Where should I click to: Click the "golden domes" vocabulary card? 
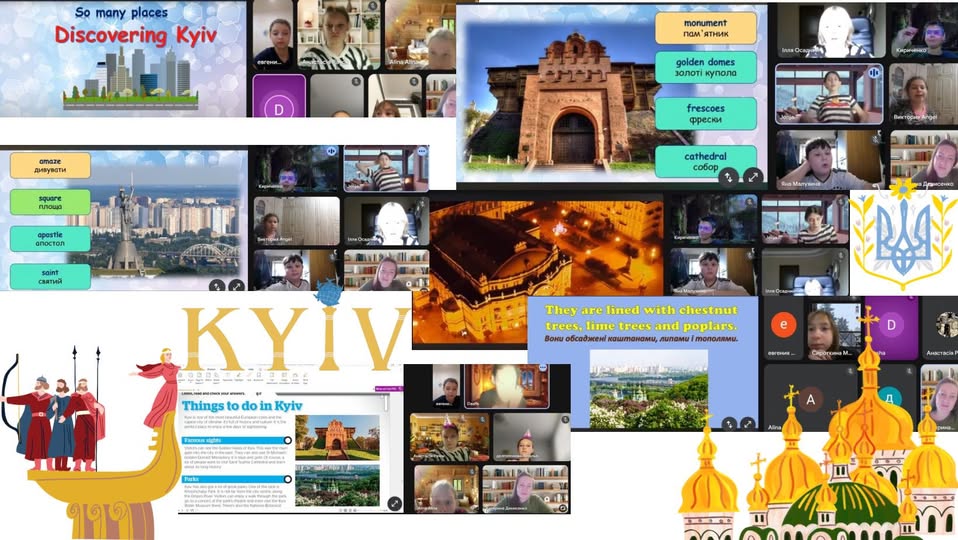click(x=705, y=68)
